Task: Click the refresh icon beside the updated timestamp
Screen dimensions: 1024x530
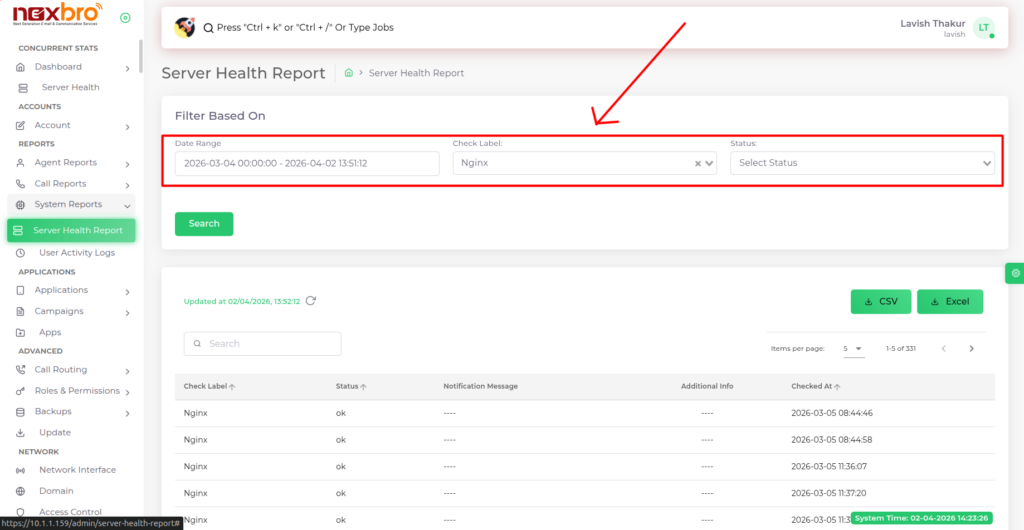Action: pyautogui.click(x=311, y=300)
